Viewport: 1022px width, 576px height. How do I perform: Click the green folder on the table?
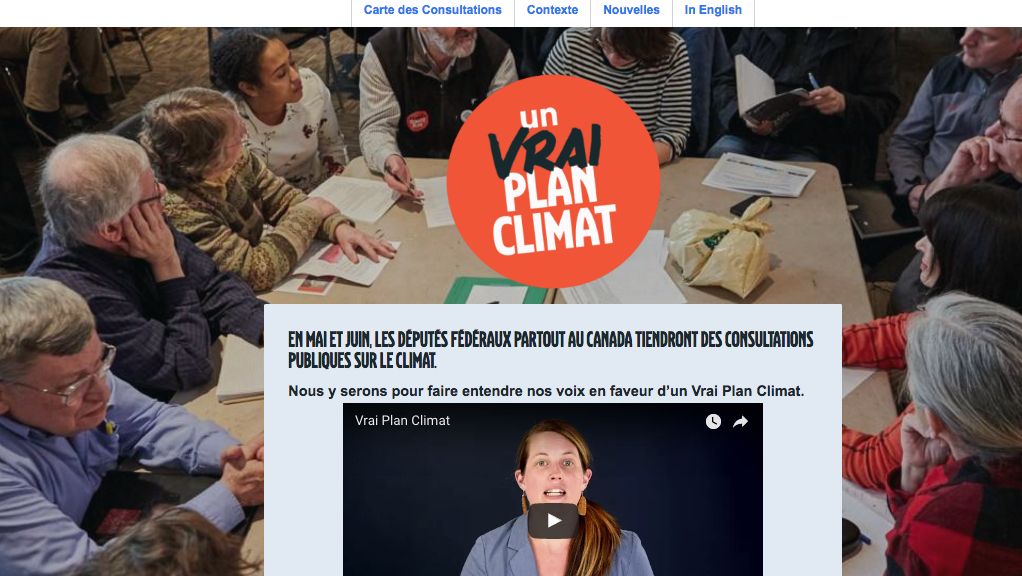[x=495, y=291]
